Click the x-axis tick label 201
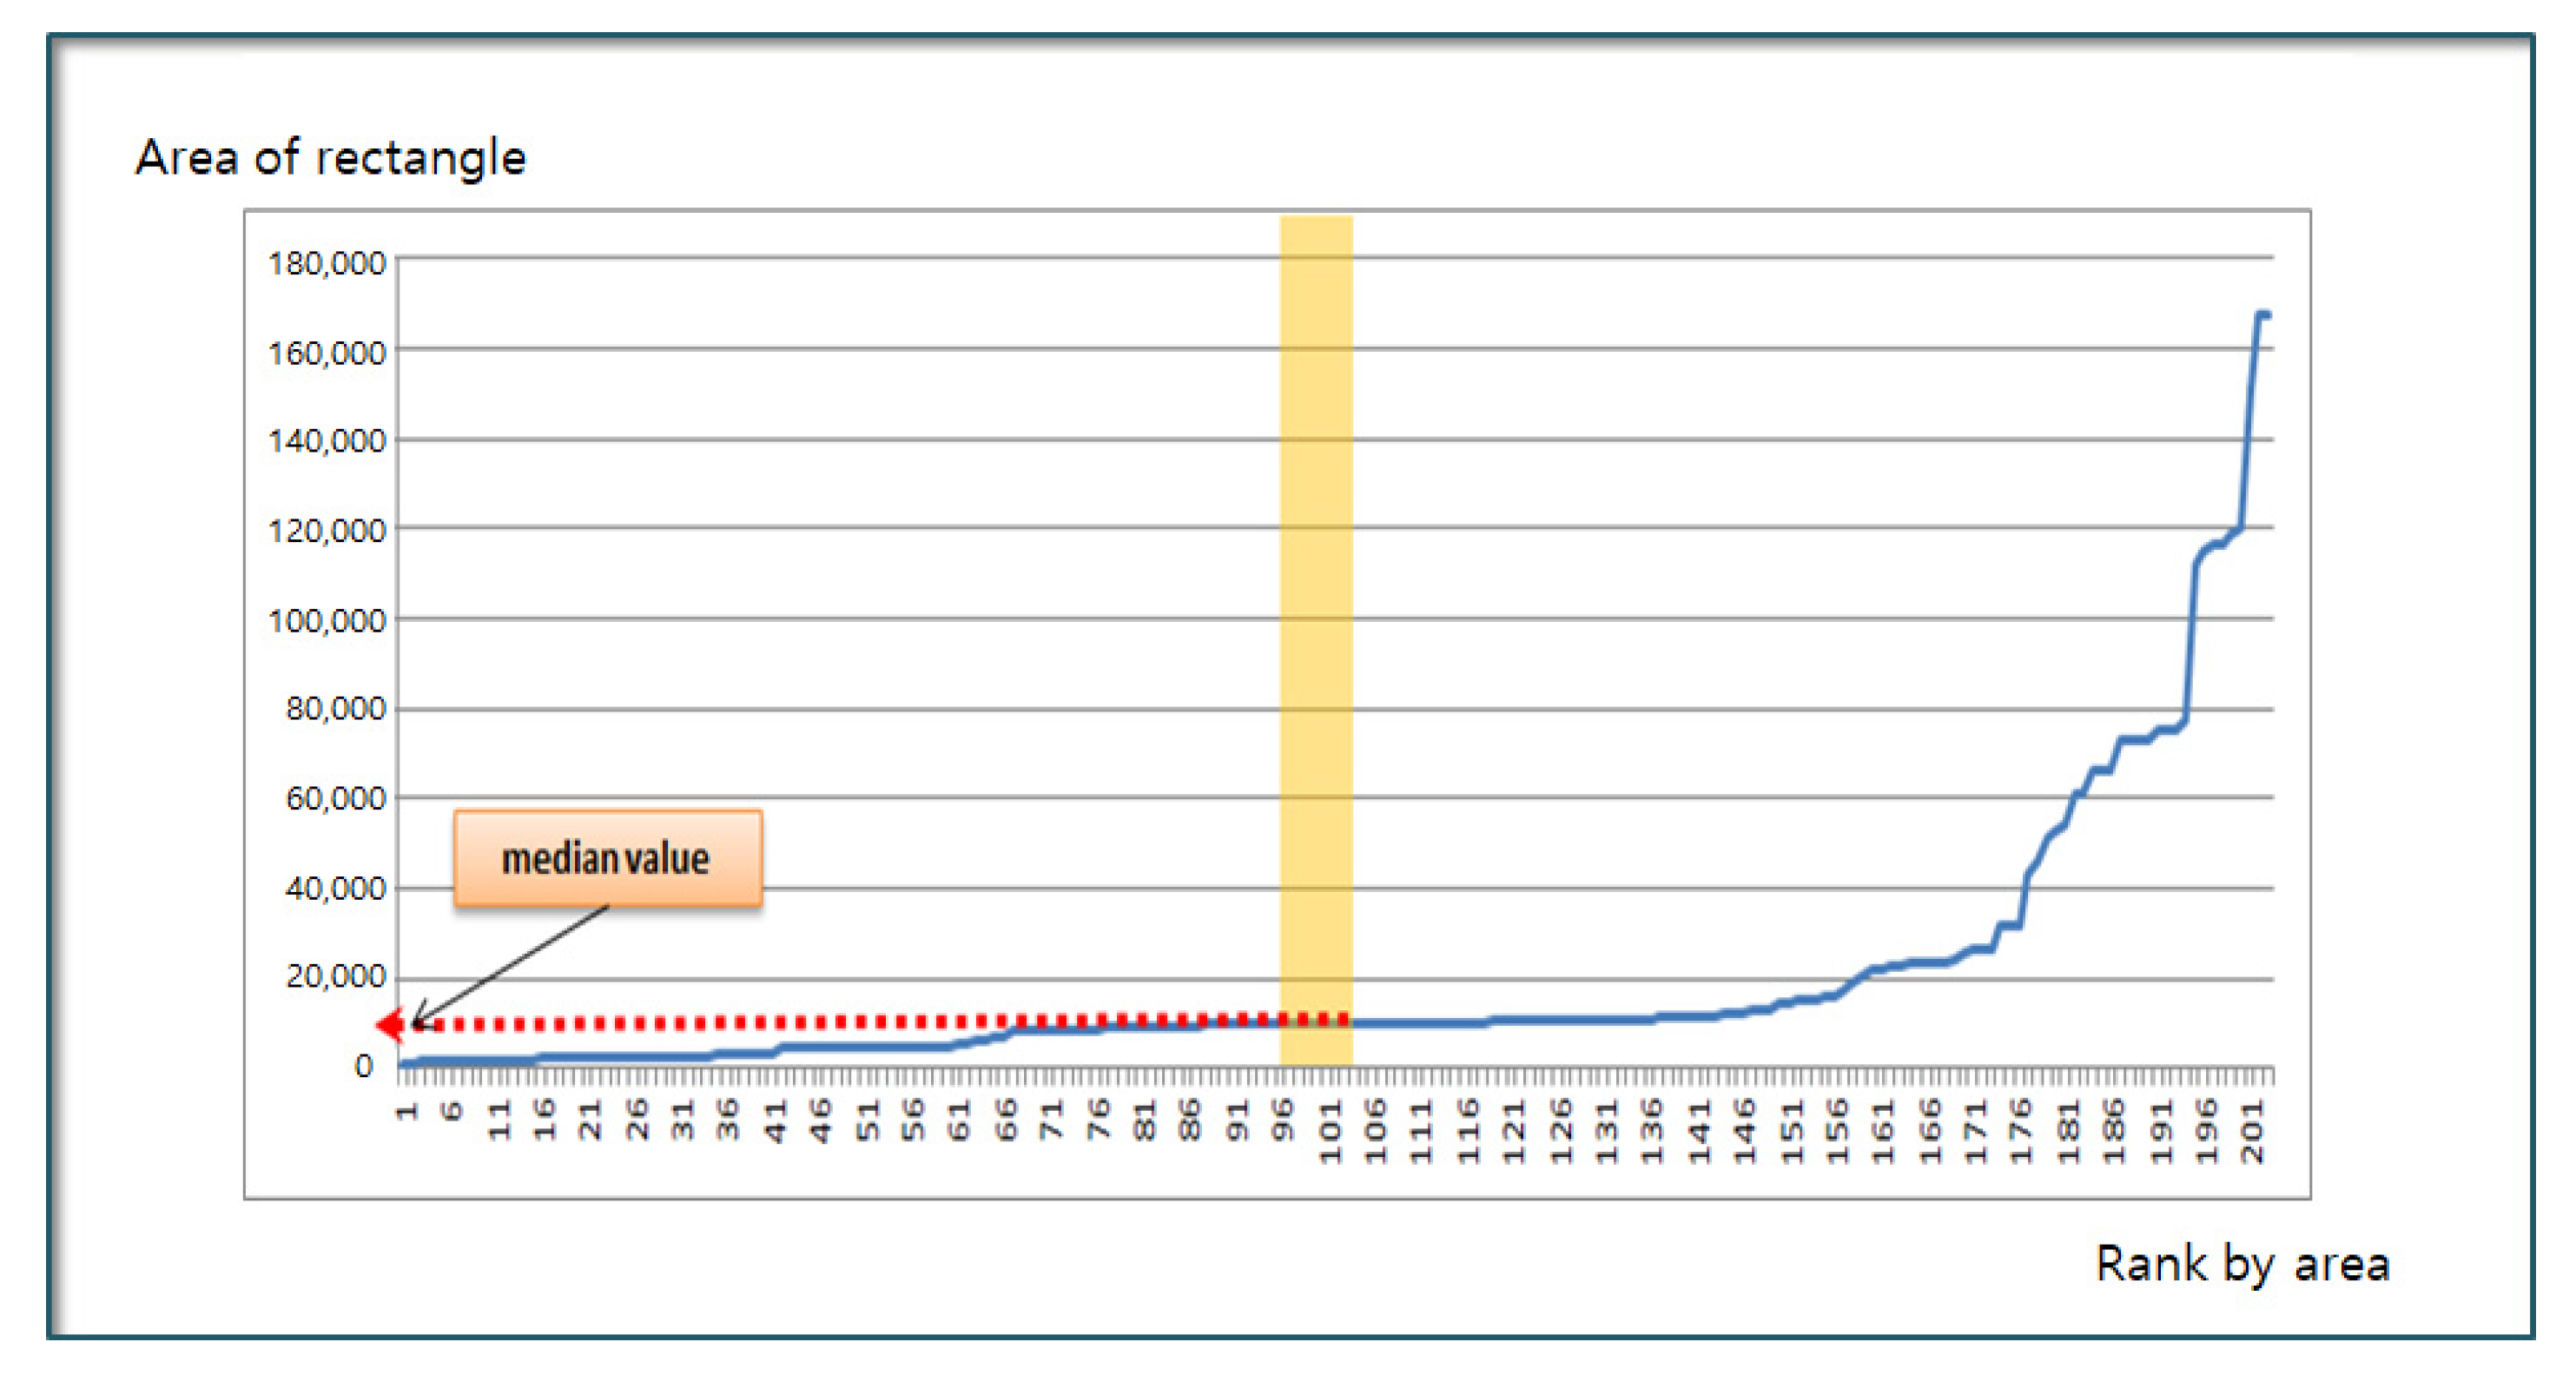This screenshot has height=1375, width=2576. 2251,1132
